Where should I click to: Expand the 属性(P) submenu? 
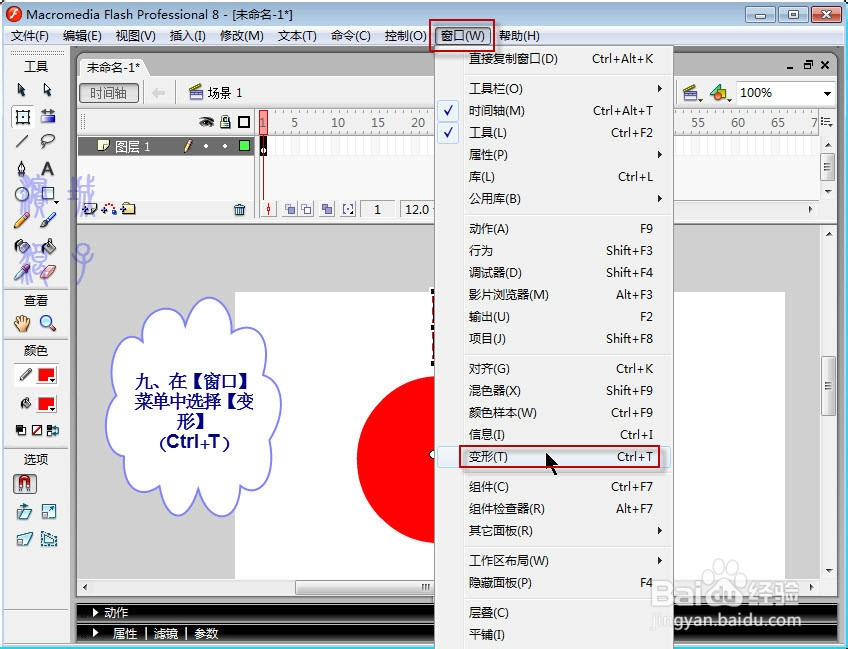tap(554, 155)
